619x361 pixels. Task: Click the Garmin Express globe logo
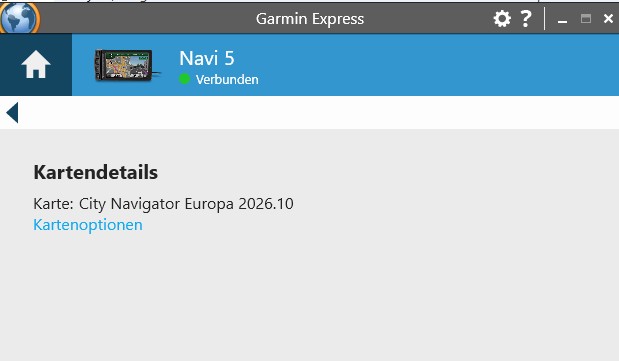19,18
